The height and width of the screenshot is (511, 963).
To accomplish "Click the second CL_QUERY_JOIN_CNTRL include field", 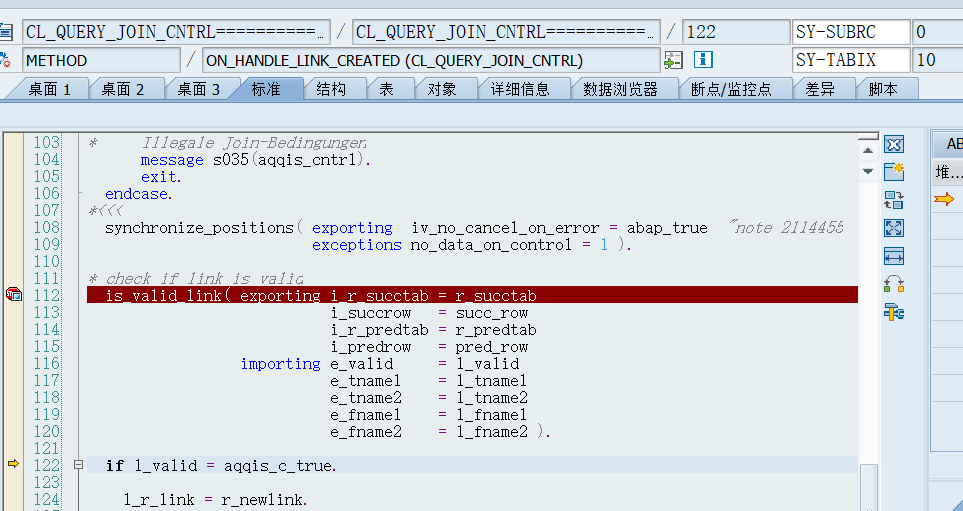I will point(506,32).
